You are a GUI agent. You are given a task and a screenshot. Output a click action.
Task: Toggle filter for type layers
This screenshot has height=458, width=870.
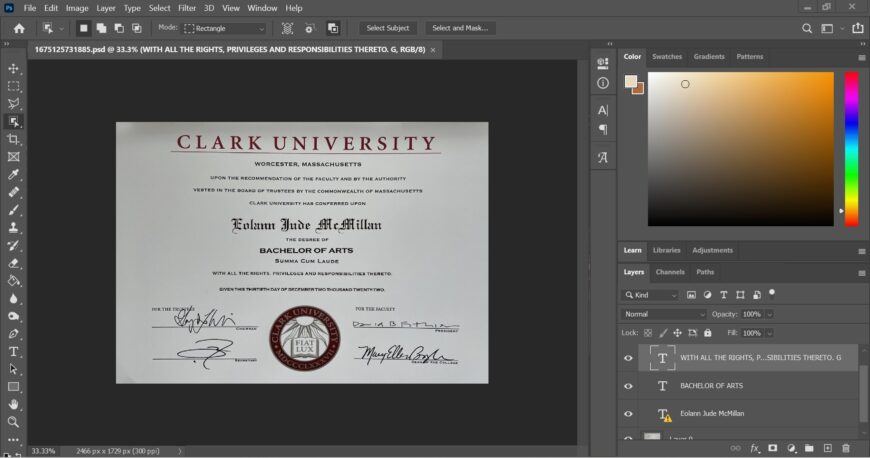pyautogui.click(x=724, y=295)
